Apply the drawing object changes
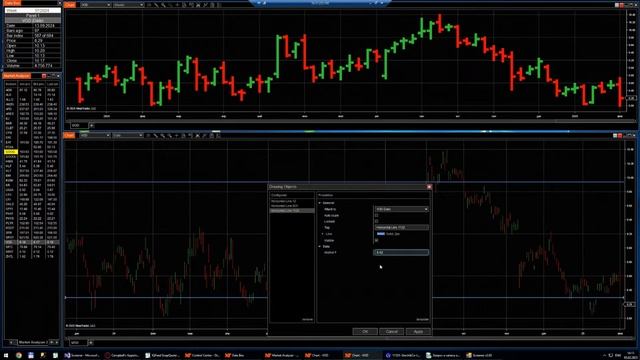 click(x=418, y=331)
